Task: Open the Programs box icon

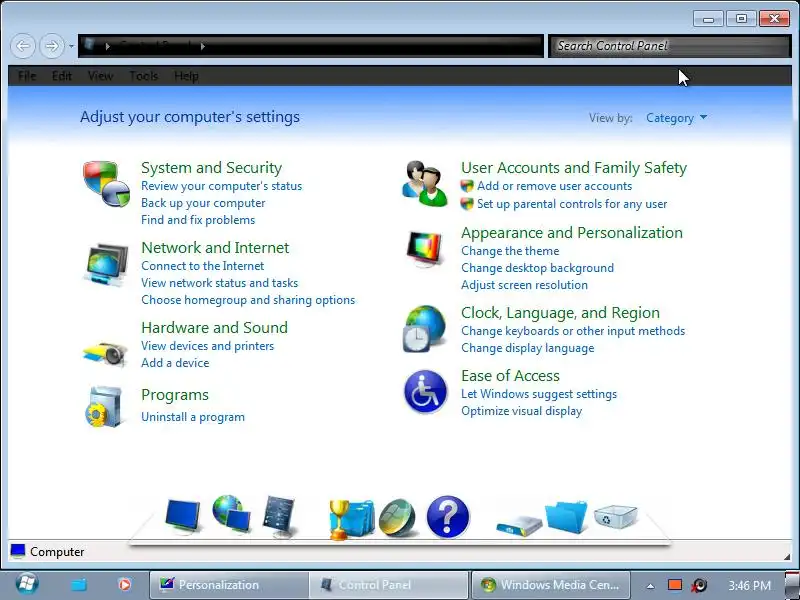Action: (105, 407)
